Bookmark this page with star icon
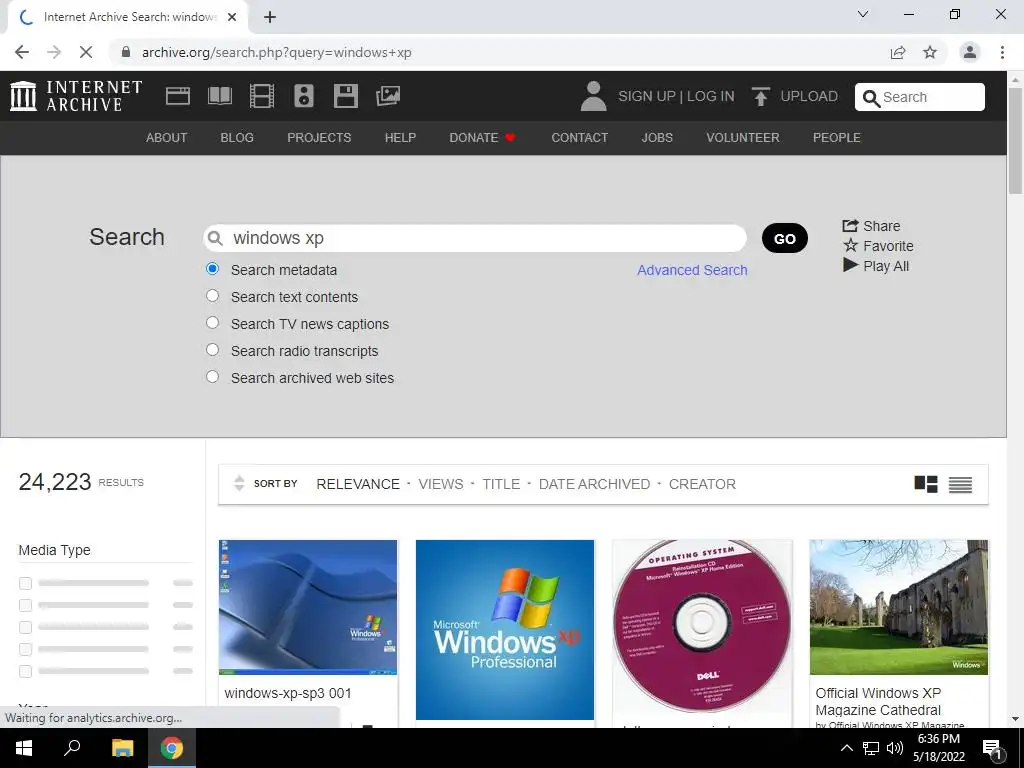This screenshot has width=1024, height=768. 930,52
